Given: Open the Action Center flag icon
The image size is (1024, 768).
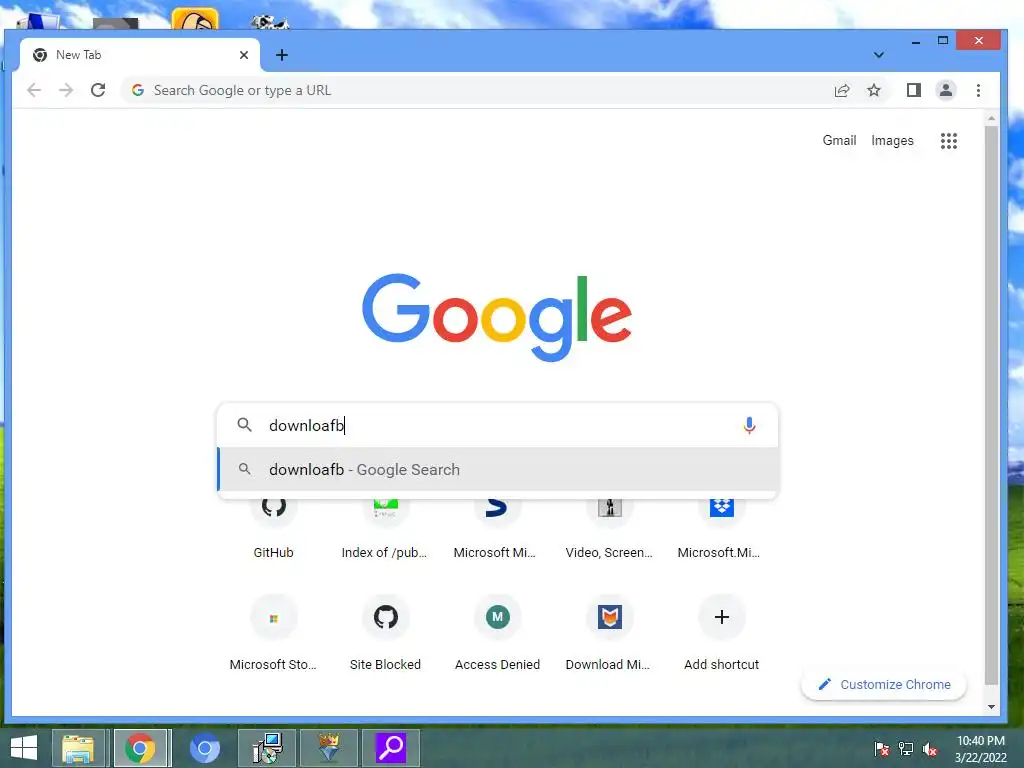Looking at the screenshot, I should [x=881, y=749].
